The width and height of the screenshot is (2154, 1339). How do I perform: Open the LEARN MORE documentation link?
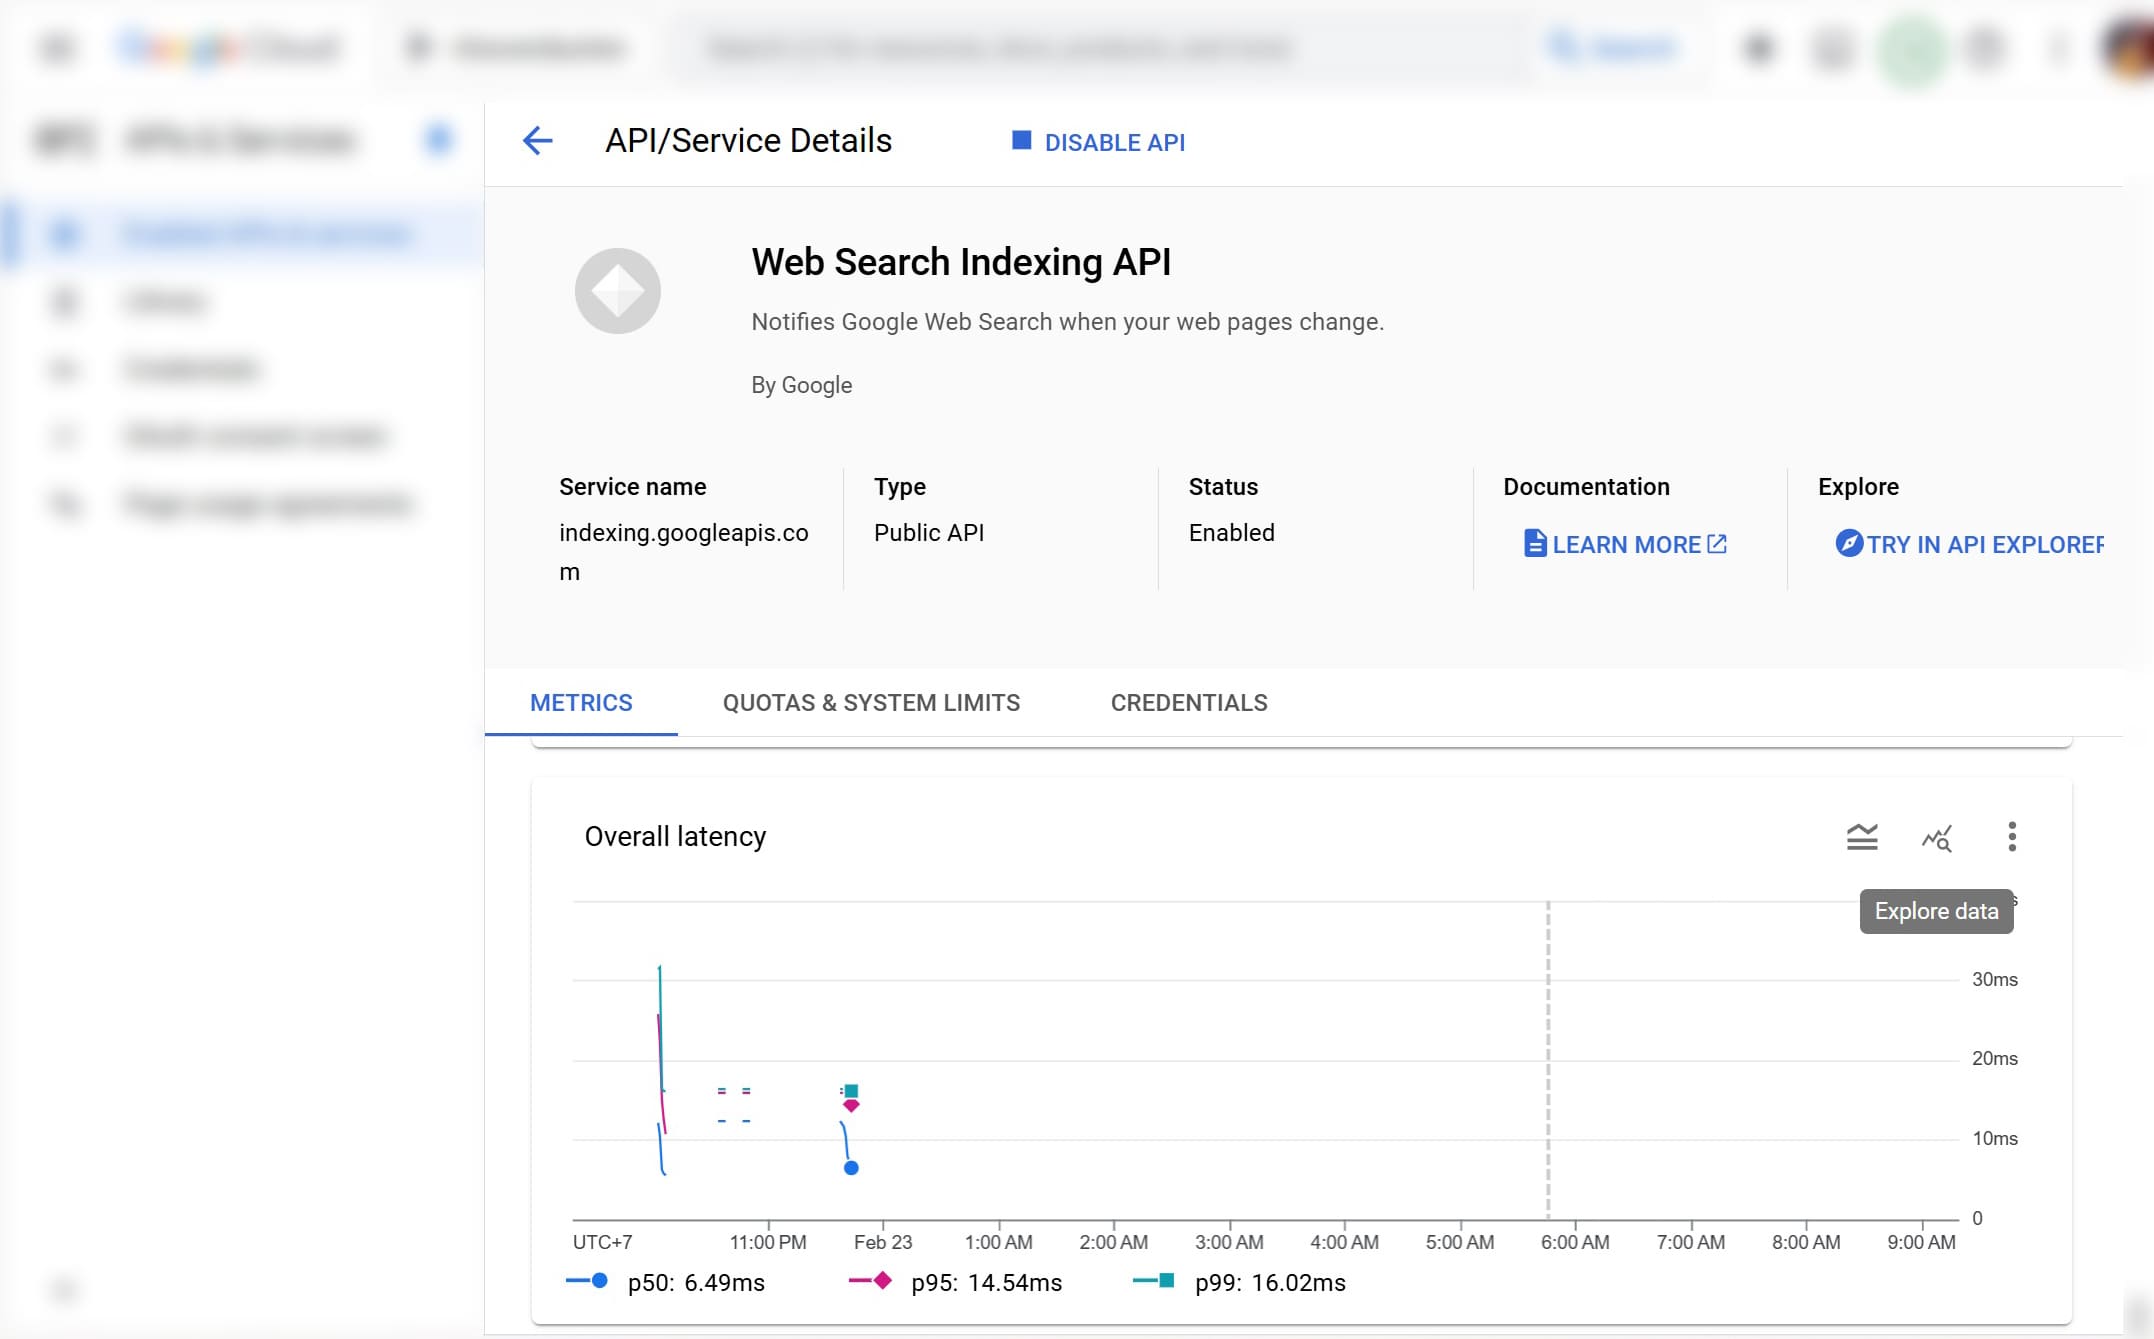pyautogui.click(x=1625, y=544)
